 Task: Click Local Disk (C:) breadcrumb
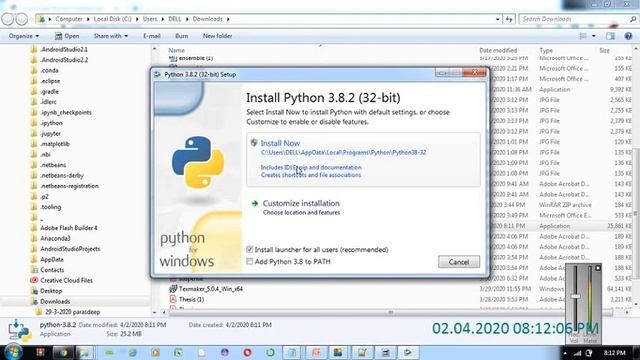click(x=112, y=19)
